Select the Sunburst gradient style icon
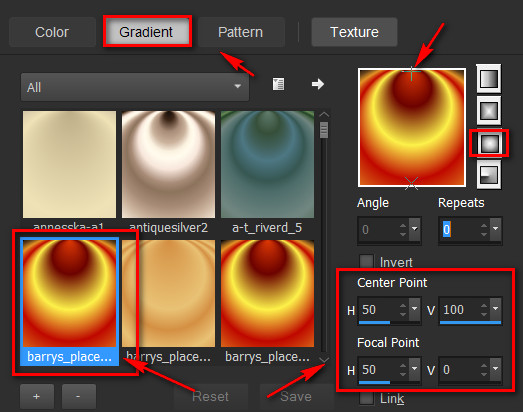This screenshot has height=412, width=523. click(x=489, y=143)
